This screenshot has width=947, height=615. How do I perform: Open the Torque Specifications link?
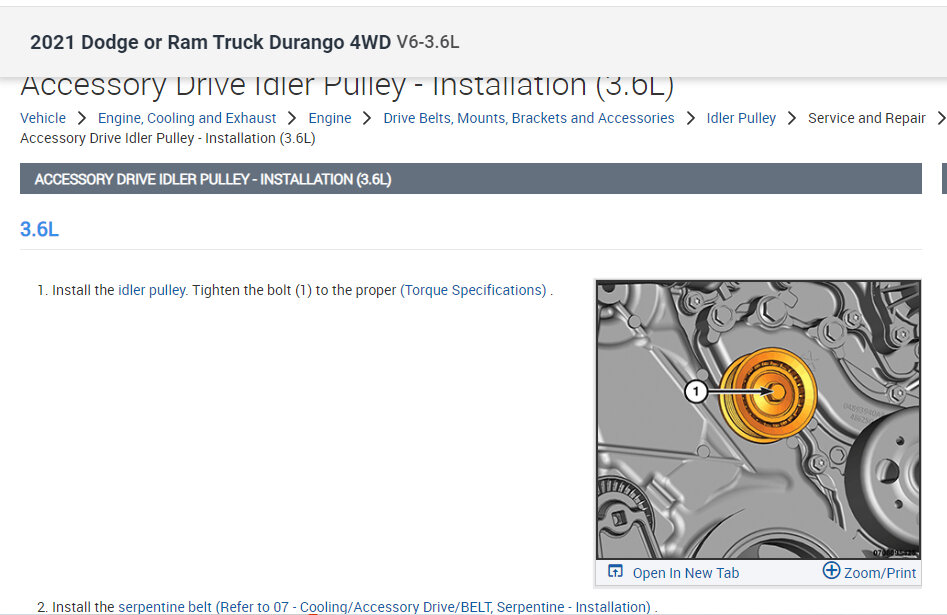(473, 290)
